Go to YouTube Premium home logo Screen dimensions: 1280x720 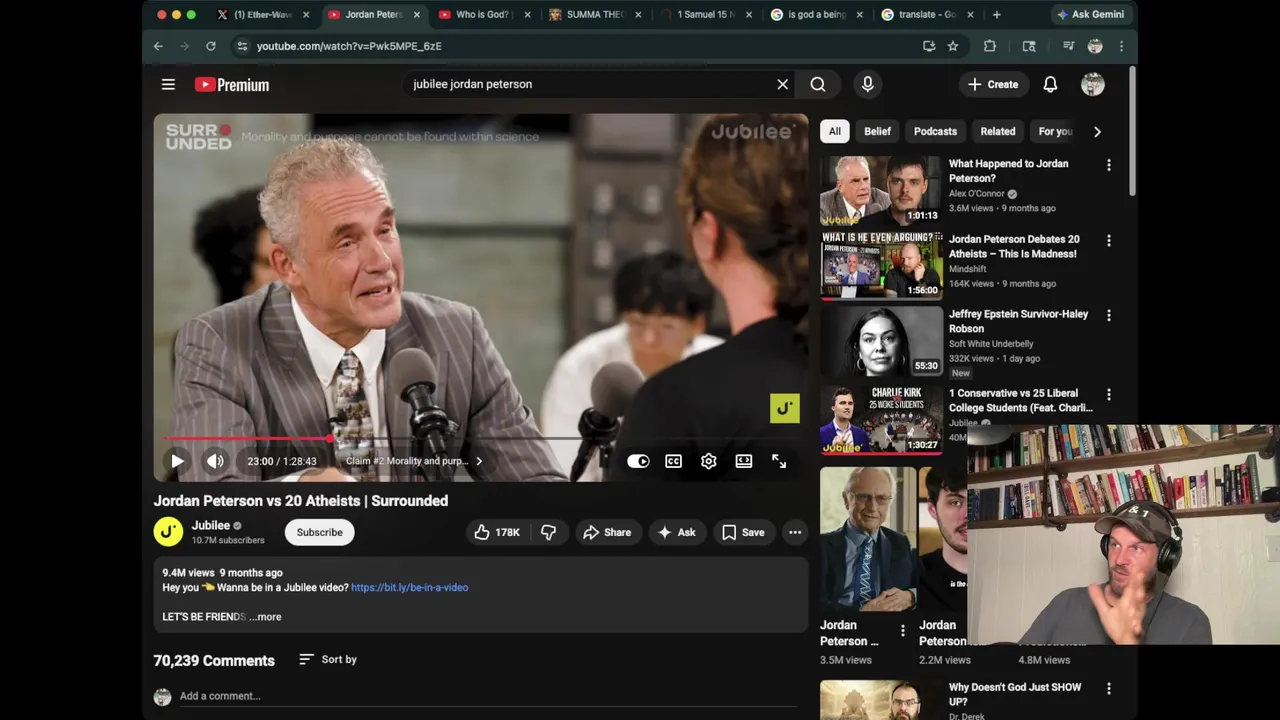[232, 85]
